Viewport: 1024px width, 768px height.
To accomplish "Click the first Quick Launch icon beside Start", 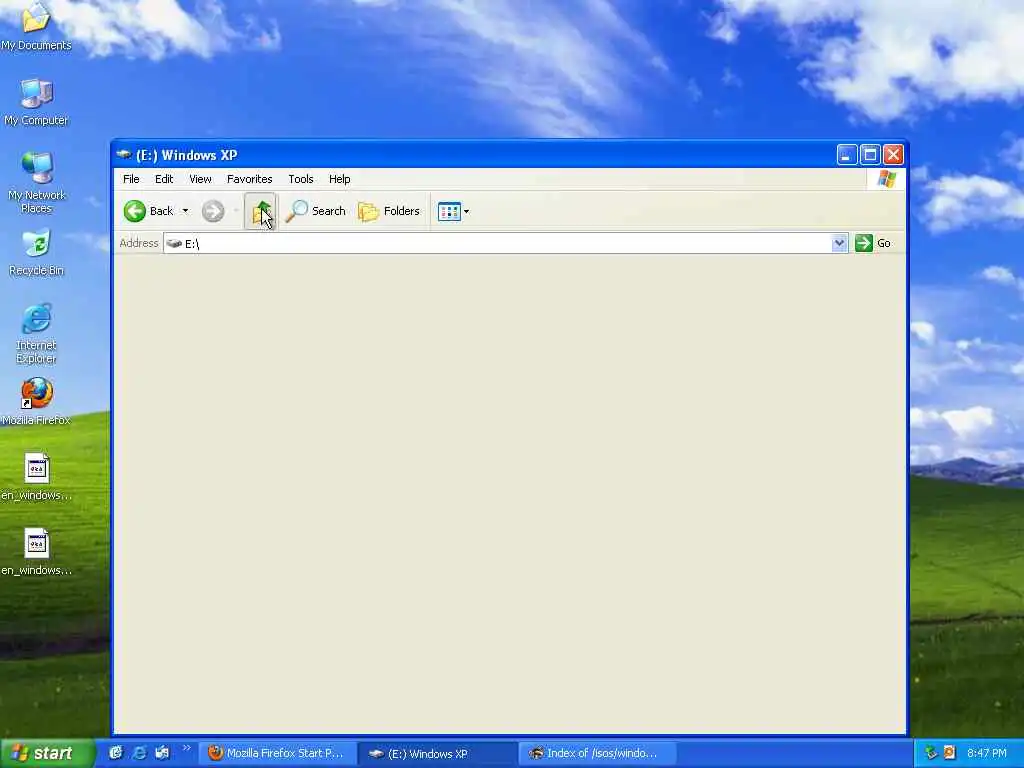I will [x=116, y=753].
